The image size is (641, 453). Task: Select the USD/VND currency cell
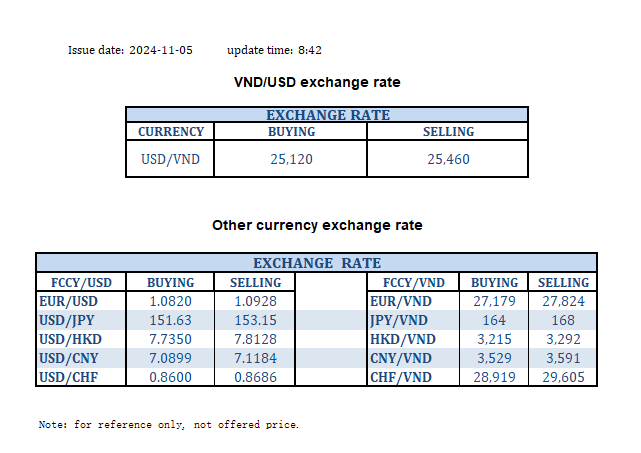click(170, 159)
